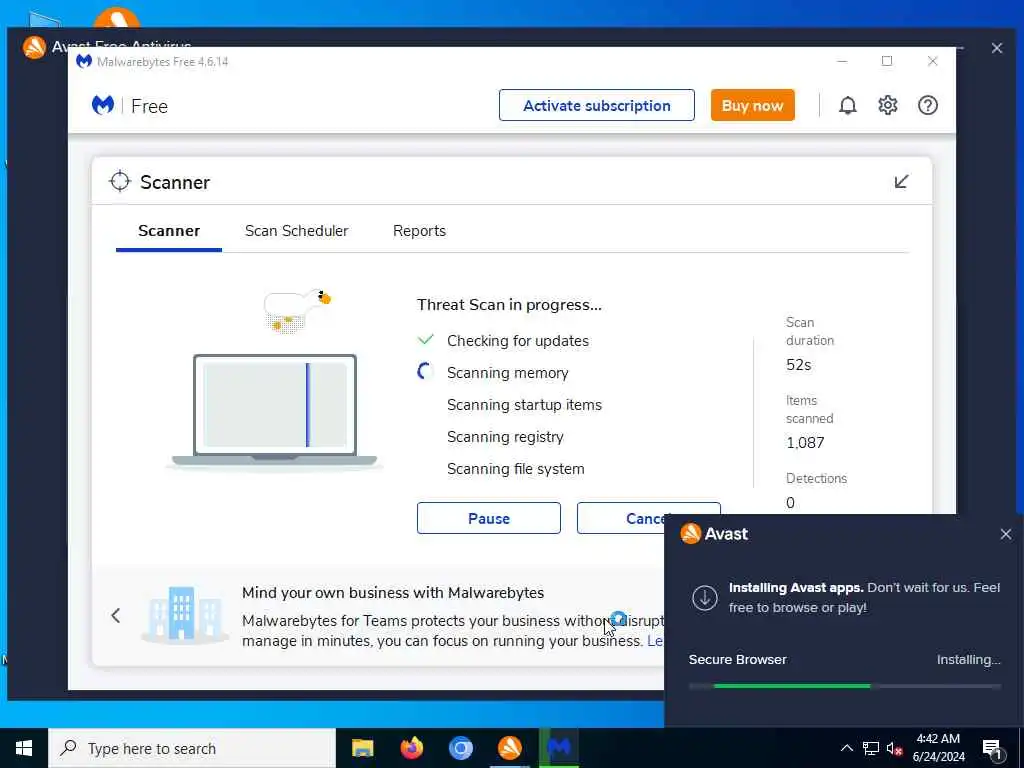Click 'Scanning file system' step text
The width and height of the screenshot is (1024, 768).
[x=515, y=468]
